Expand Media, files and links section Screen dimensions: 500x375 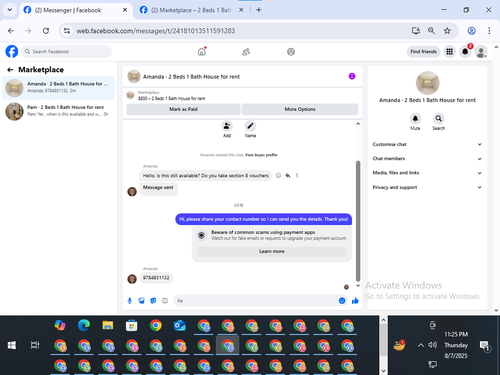coord(427,173)
